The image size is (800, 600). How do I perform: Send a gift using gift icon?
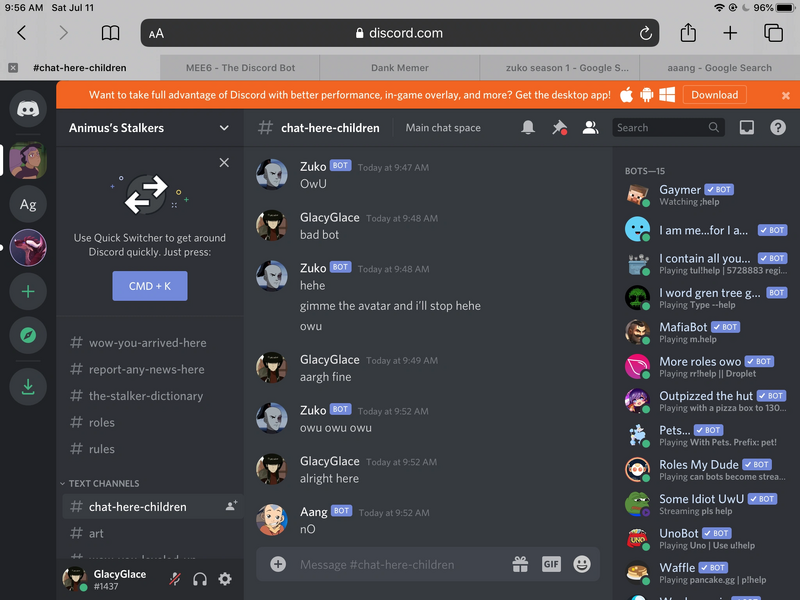tap(520, 564)
